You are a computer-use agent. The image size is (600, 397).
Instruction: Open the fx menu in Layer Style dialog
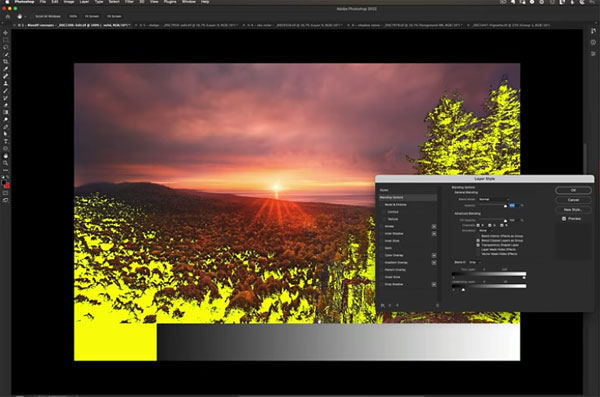383,306
